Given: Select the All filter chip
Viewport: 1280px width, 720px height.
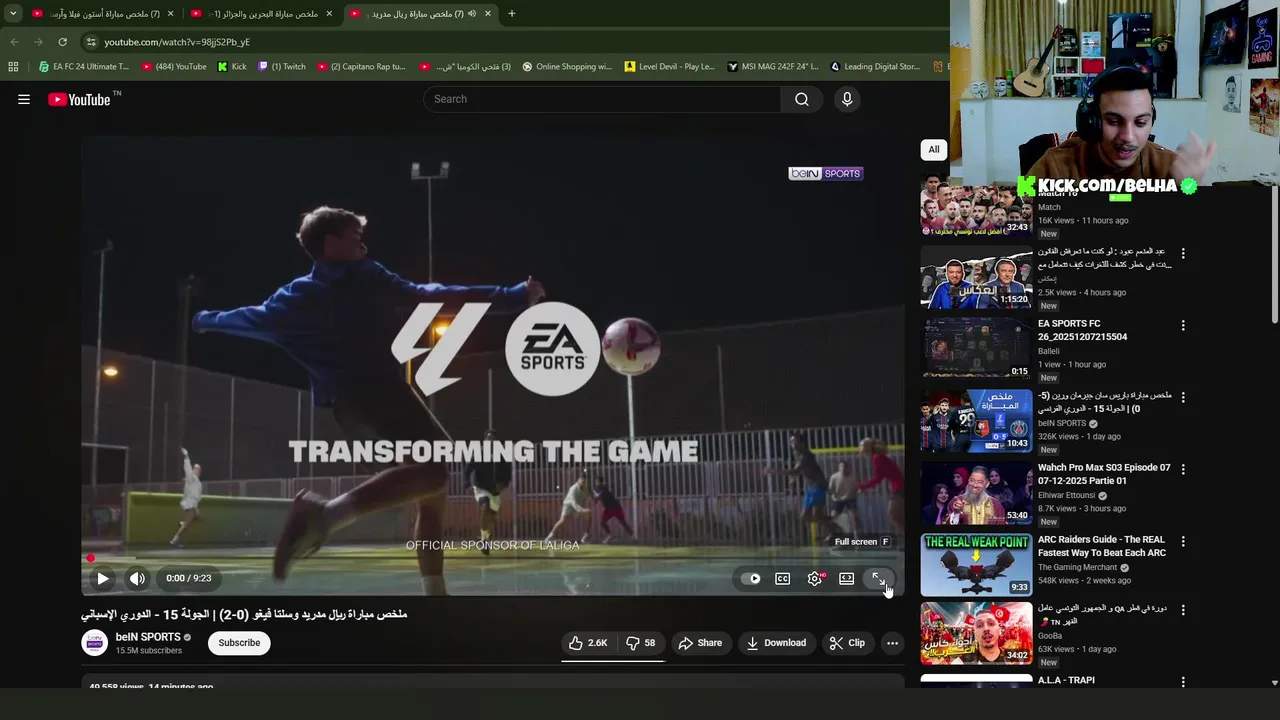Looking at the screenshot, I should click(934, 149).
